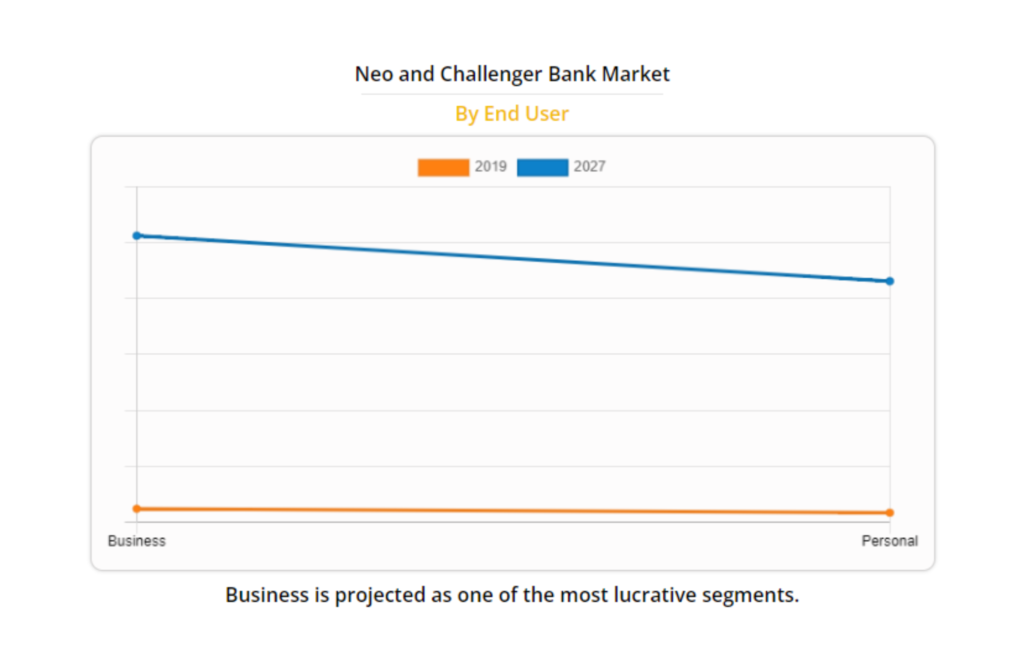Click the Personal x-axis label

889,541
